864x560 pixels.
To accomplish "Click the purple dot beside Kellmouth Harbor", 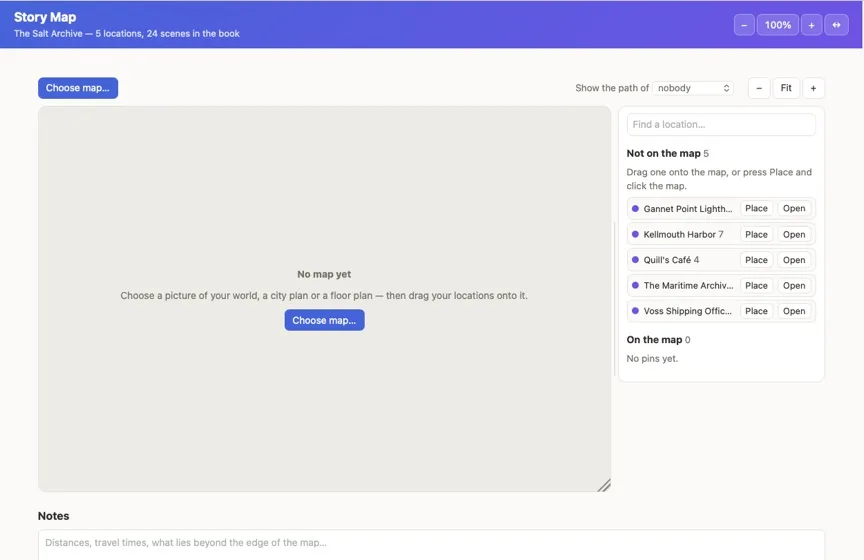I will coord(635,234).
